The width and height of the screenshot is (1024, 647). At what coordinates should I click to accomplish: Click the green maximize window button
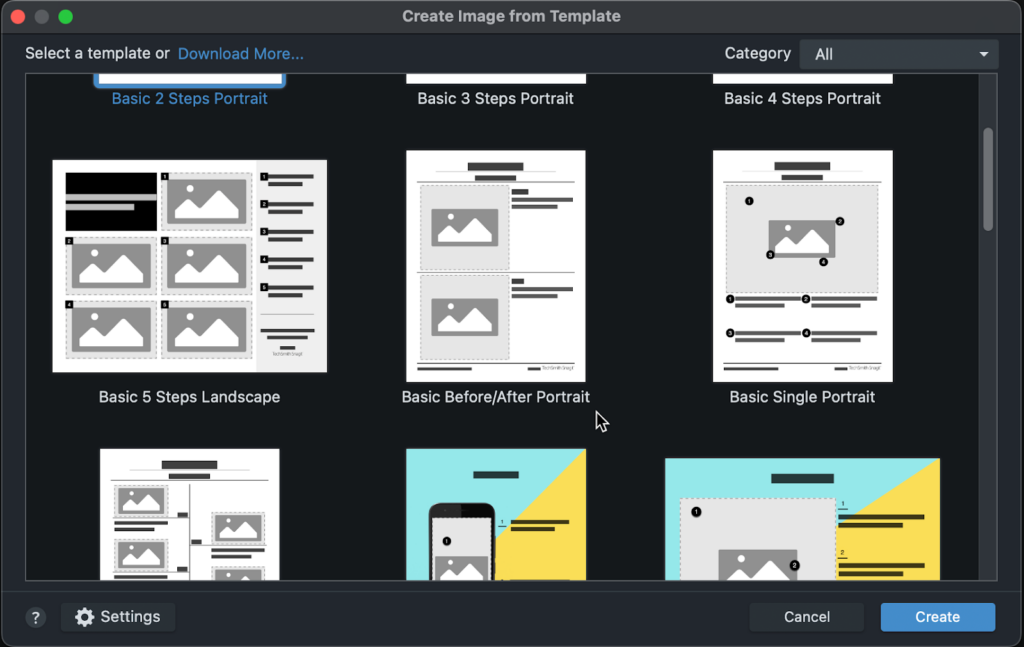[66, 17]
